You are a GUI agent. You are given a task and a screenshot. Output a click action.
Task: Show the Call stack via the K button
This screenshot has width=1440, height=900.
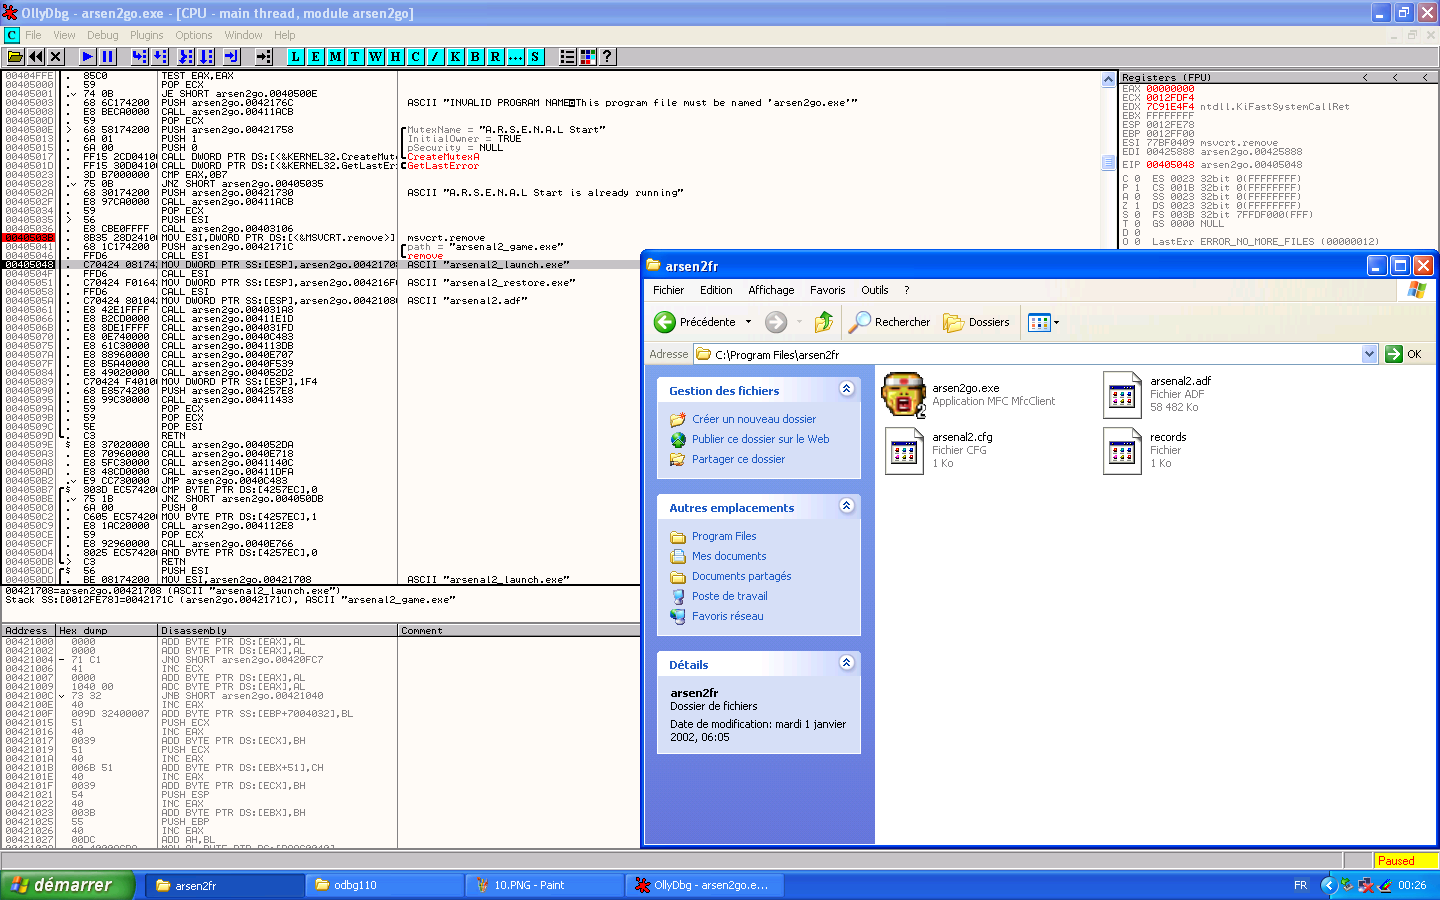[455, 57]
